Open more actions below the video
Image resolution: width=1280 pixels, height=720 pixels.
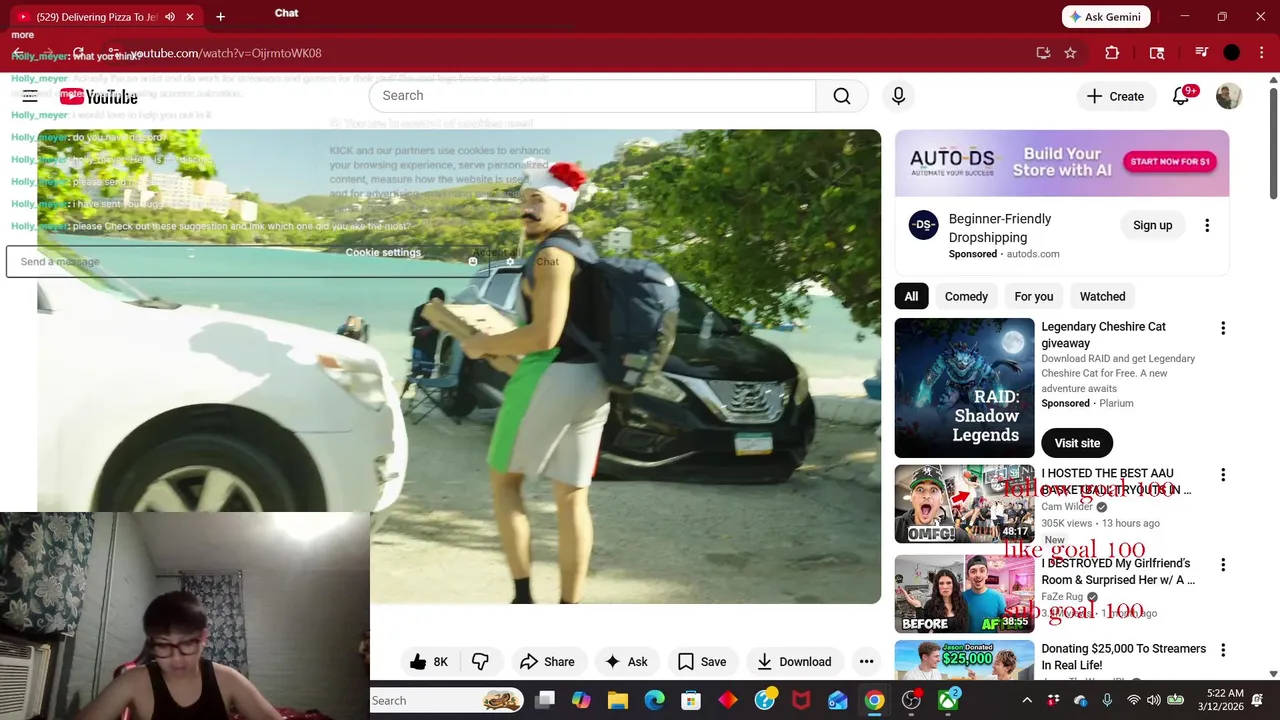point(866,662)
